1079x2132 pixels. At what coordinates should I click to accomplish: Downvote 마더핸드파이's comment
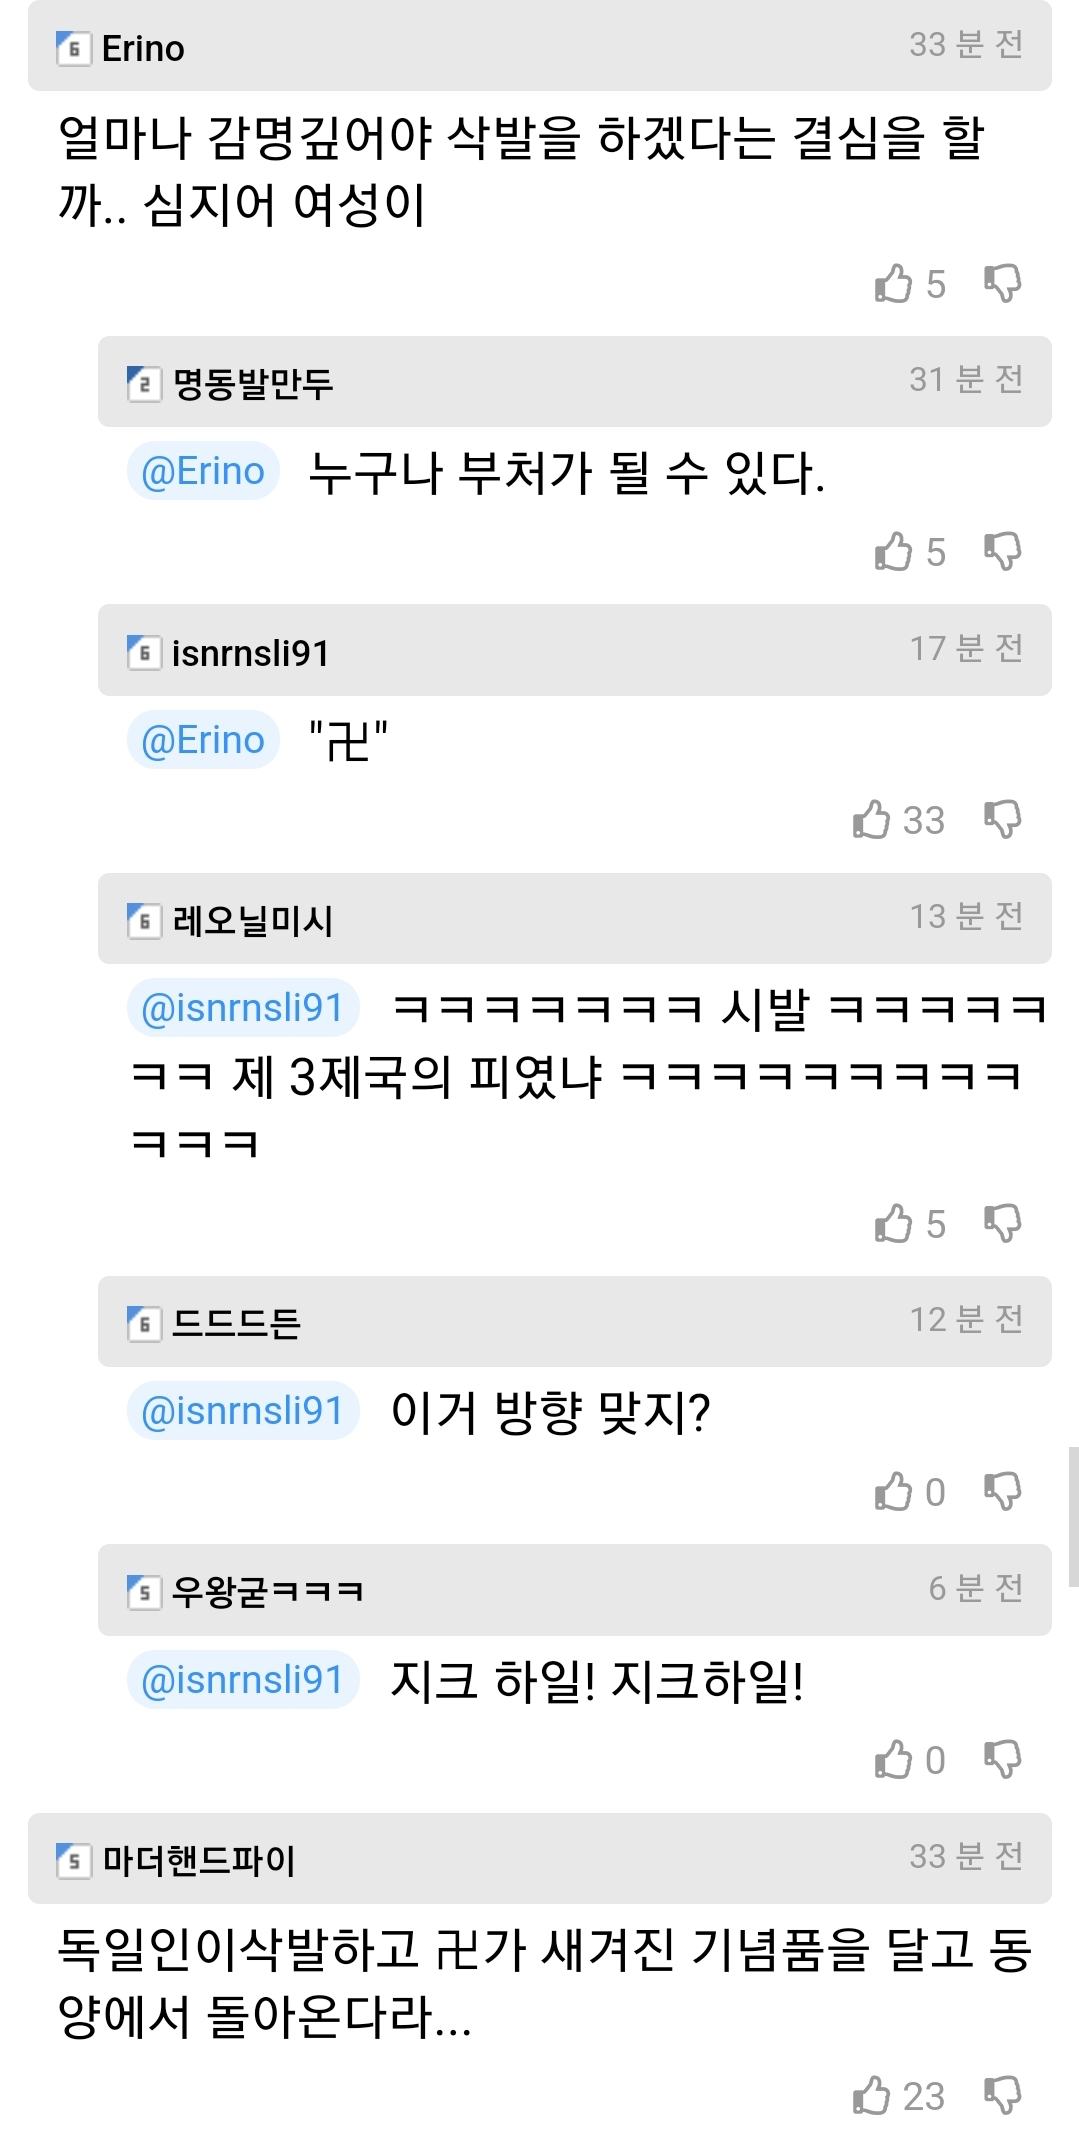(1002, 2096)
